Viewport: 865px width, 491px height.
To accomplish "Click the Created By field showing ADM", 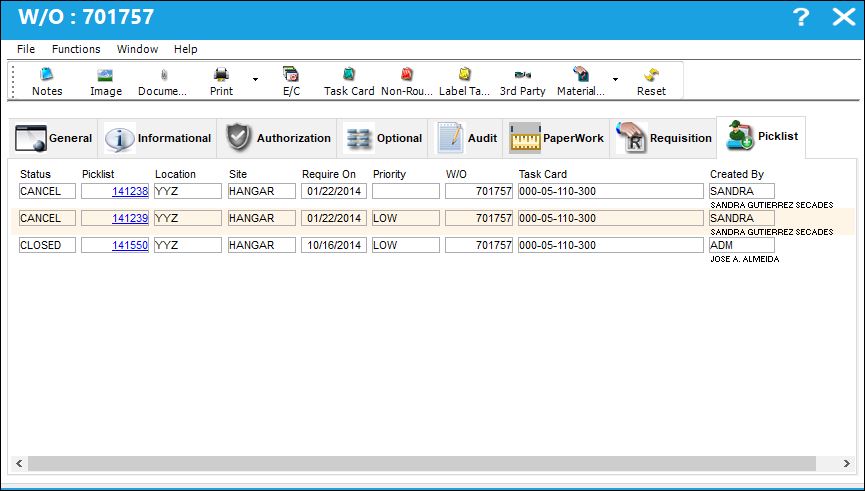I will 742,246.
